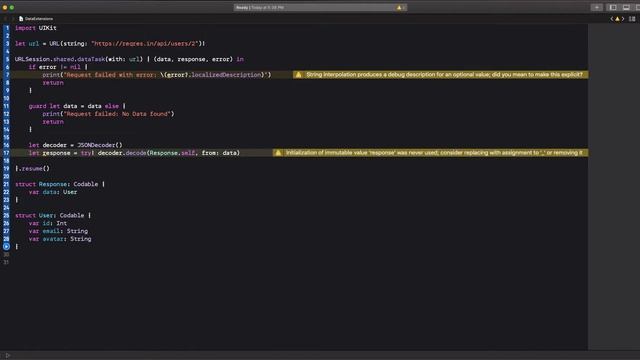The image size is (640, 360).
Task: Jump to the previous issue arrow
Action: (611, 19)
